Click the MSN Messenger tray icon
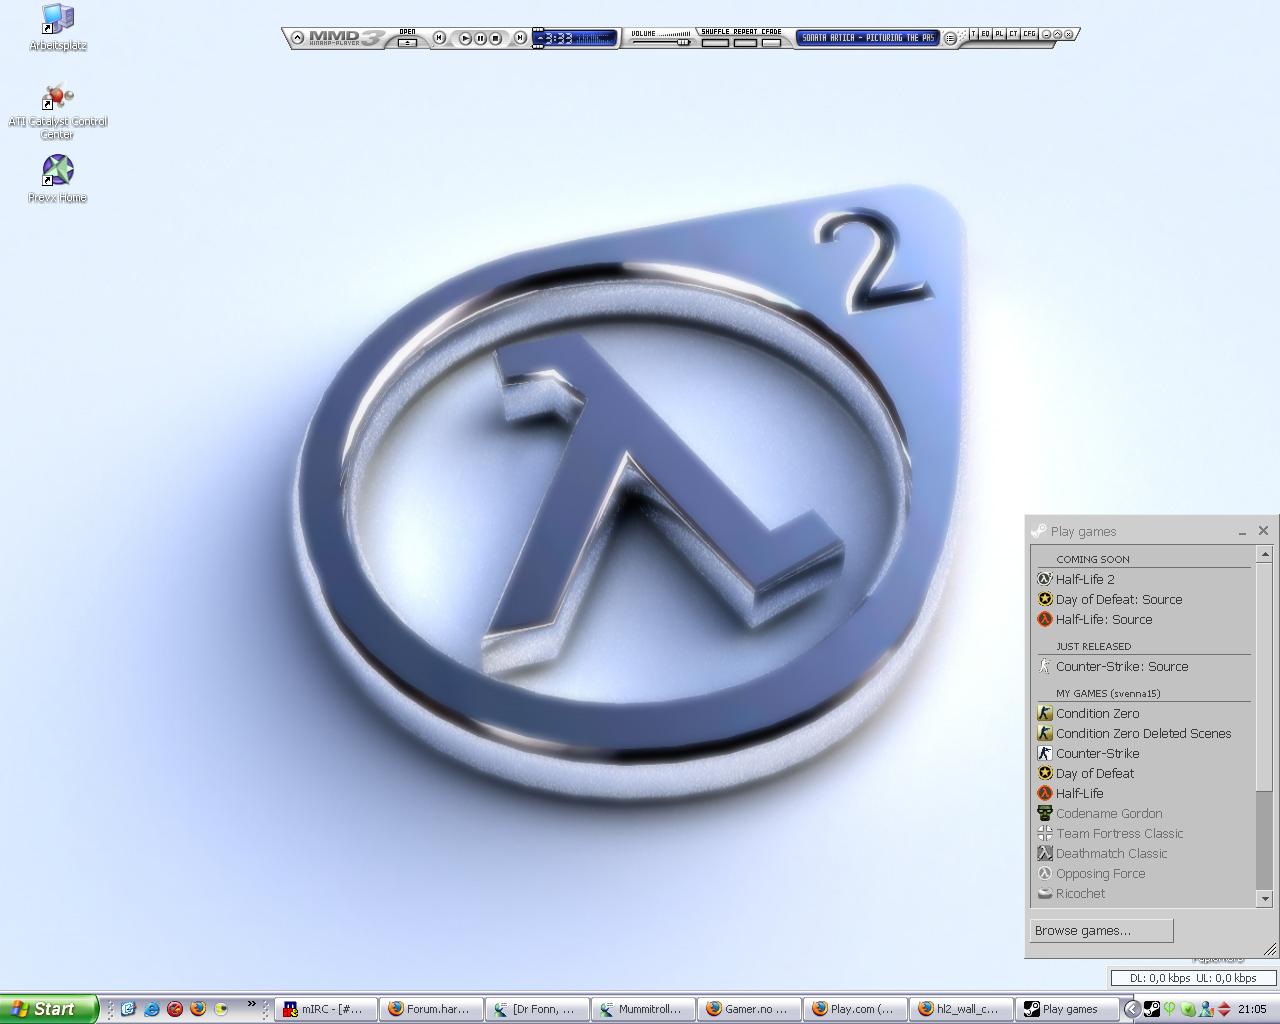 (1206, 1009)
